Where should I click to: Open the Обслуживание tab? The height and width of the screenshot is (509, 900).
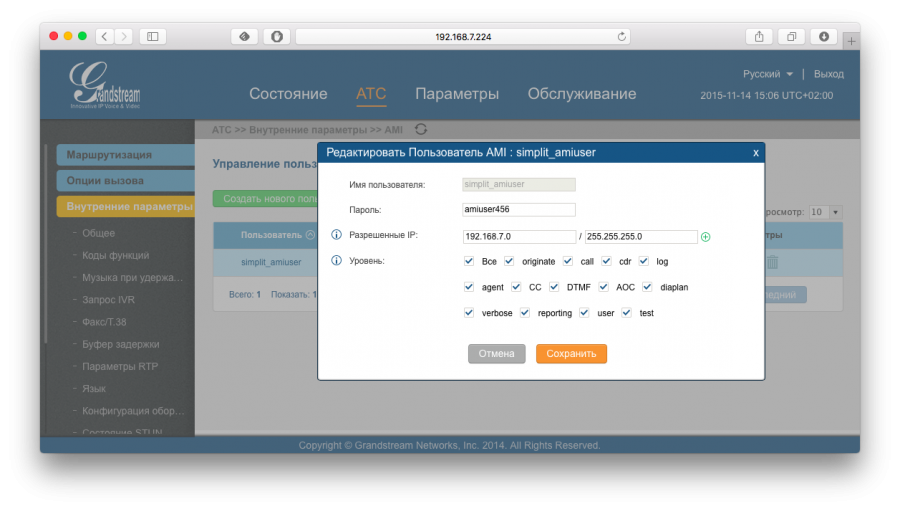(x=582, y=94)
